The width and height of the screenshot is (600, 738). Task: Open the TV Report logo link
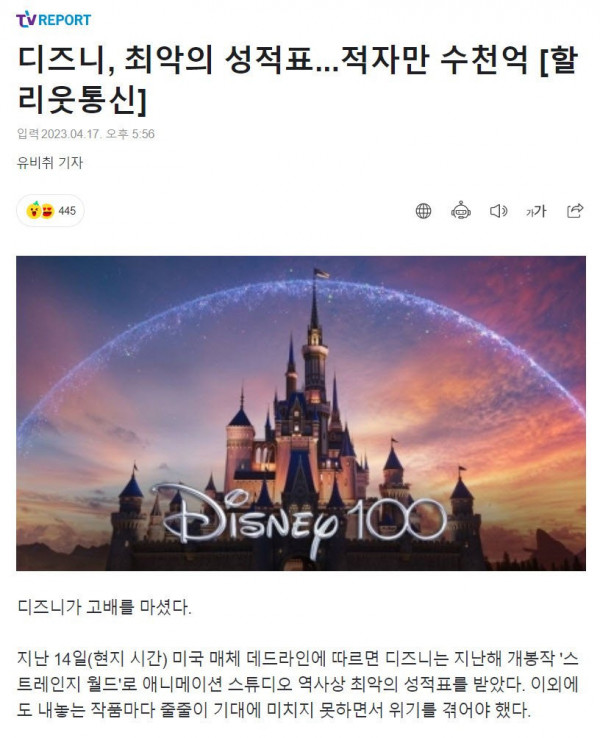[54, 20]
